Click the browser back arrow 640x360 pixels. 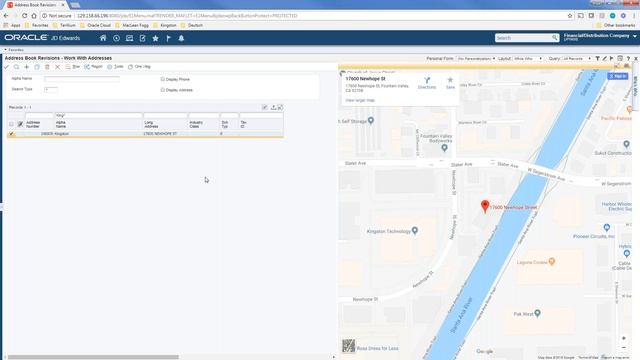[6, 16]
